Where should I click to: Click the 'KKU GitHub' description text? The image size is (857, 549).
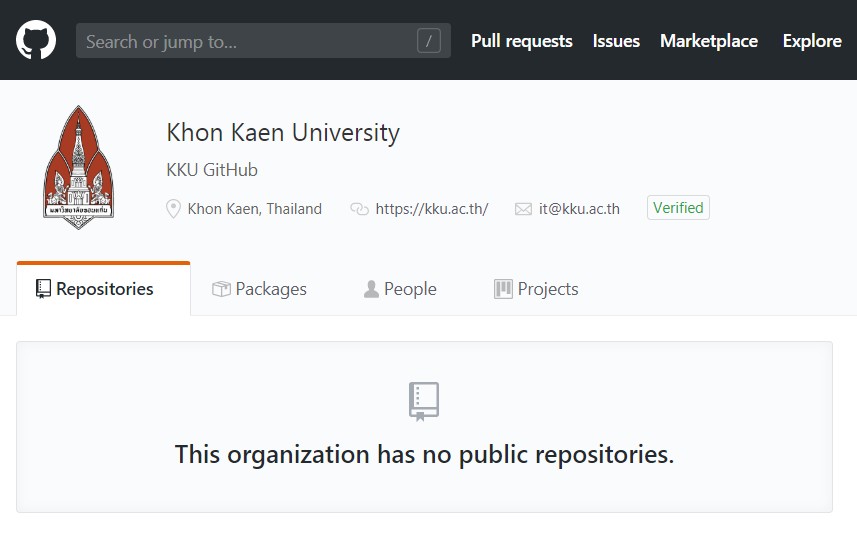click(x=212, y=170)
